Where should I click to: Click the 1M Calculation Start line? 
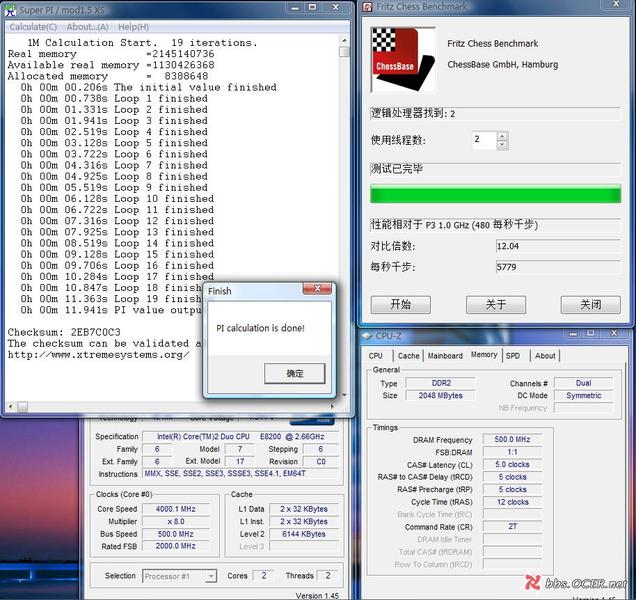(142, 43)
